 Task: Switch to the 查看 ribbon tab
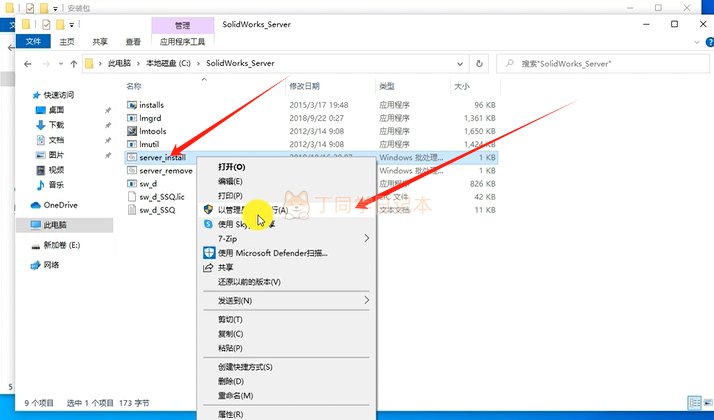(133, 42)
